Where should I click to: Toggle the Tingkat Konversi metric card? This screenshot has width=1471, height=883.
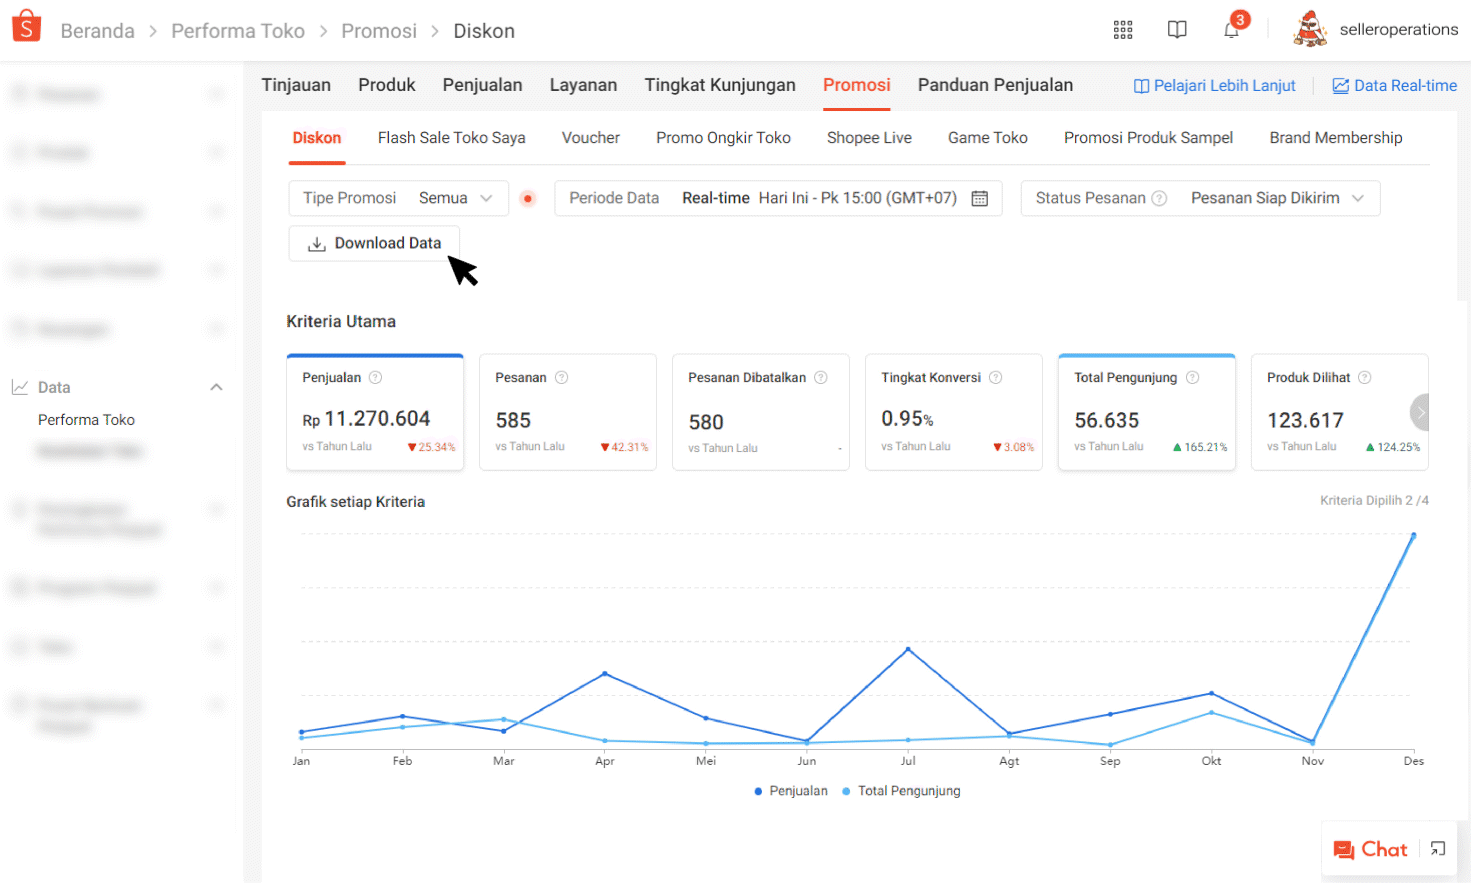pyautogui.click(x=954, y=412)
